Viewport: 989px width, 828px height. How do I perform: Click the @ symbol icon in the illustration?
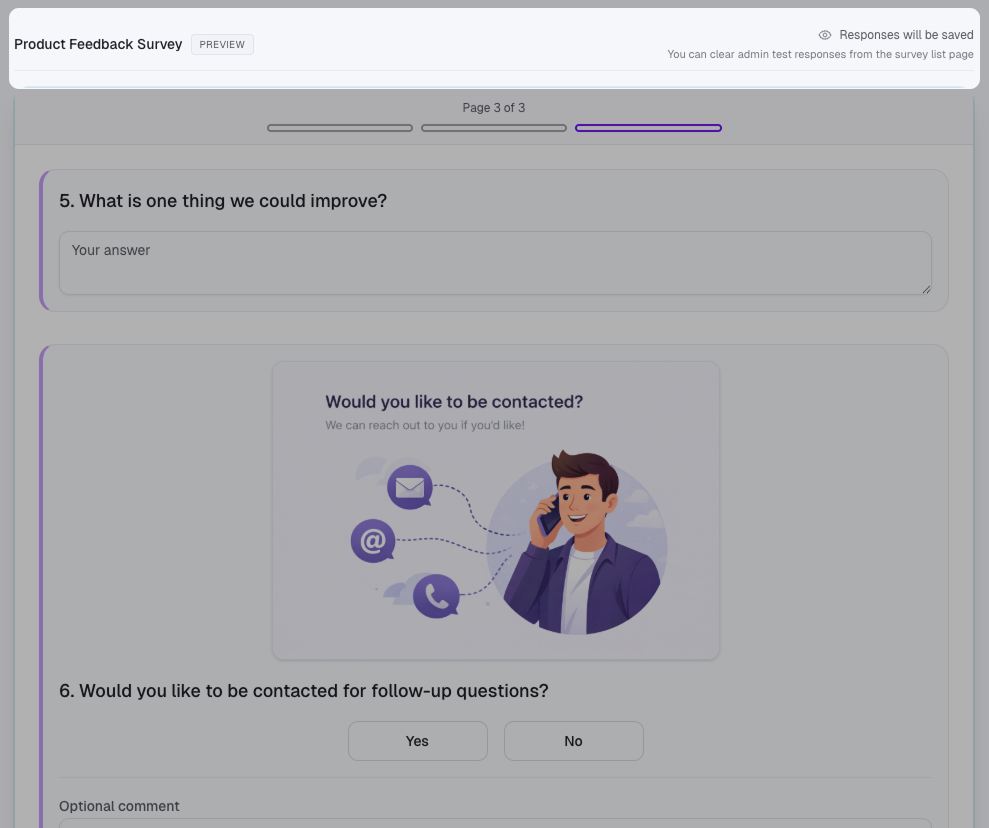373,541
